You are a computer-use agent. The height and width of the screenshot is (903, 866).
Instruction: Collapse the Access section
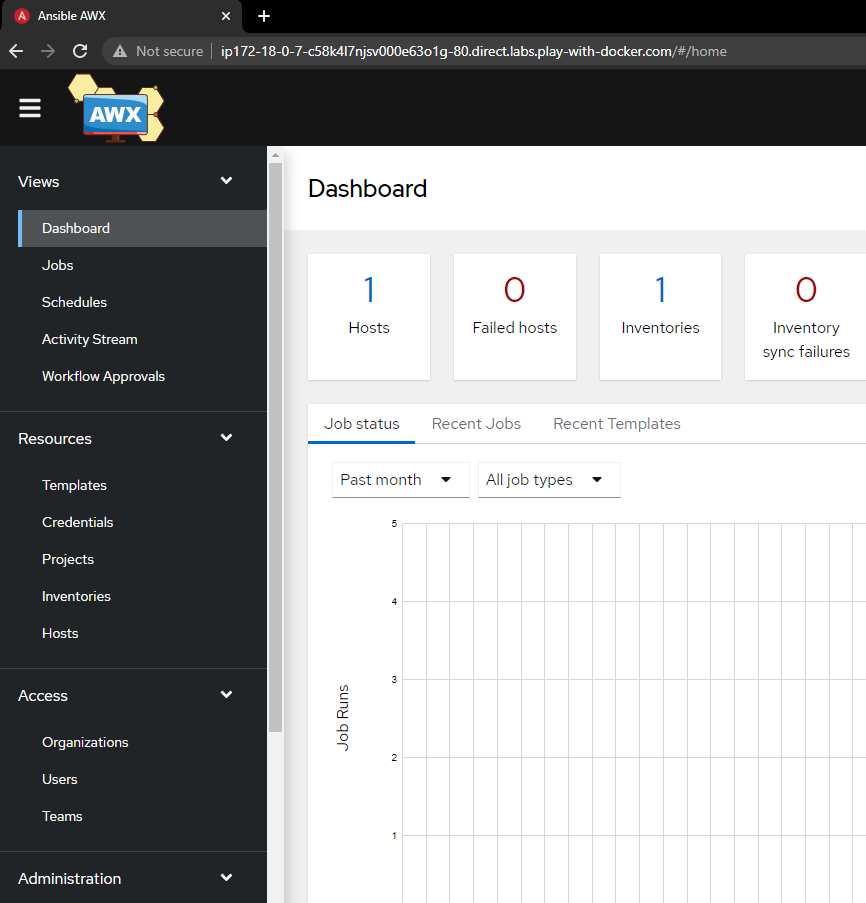click(226, 695)
